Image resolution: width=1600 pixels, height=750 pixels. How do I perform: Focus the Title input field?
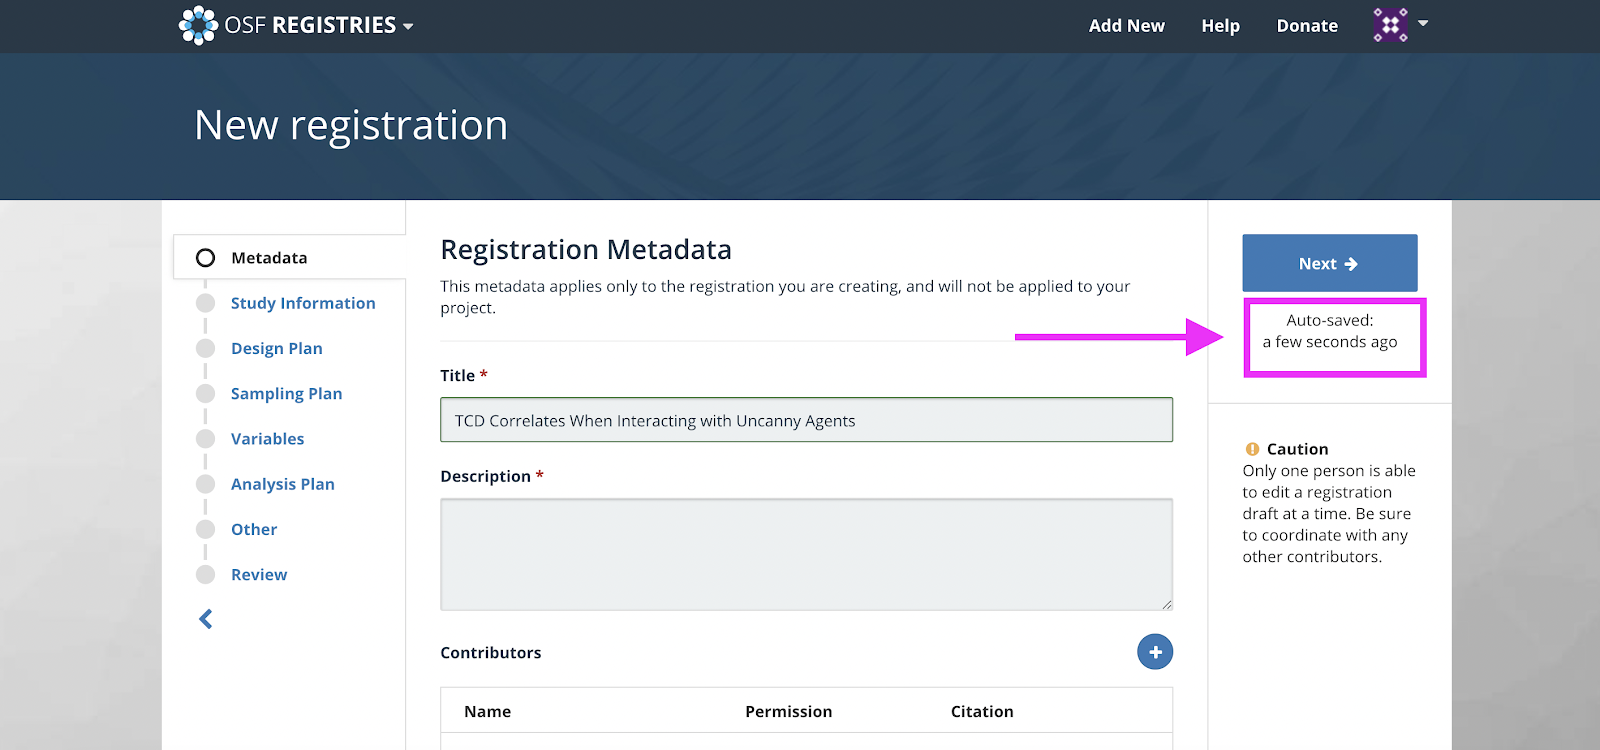(x=806, y=420)
